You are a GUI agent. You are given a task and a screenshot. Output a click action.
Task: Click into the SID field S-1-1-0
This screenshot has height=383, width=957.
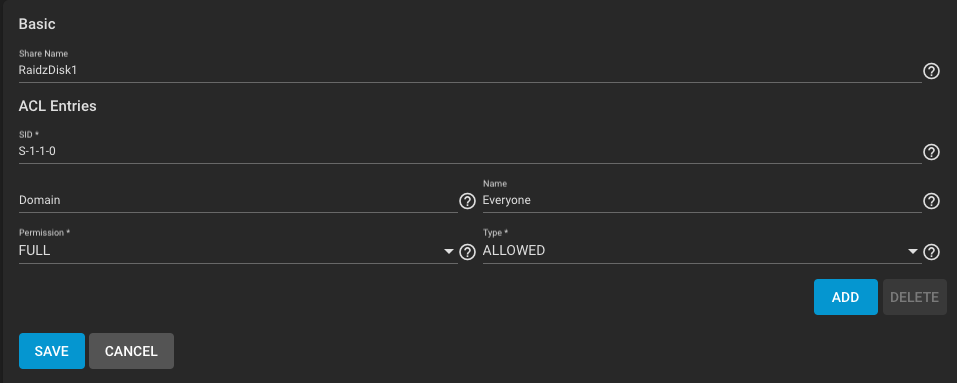[470, 151]
